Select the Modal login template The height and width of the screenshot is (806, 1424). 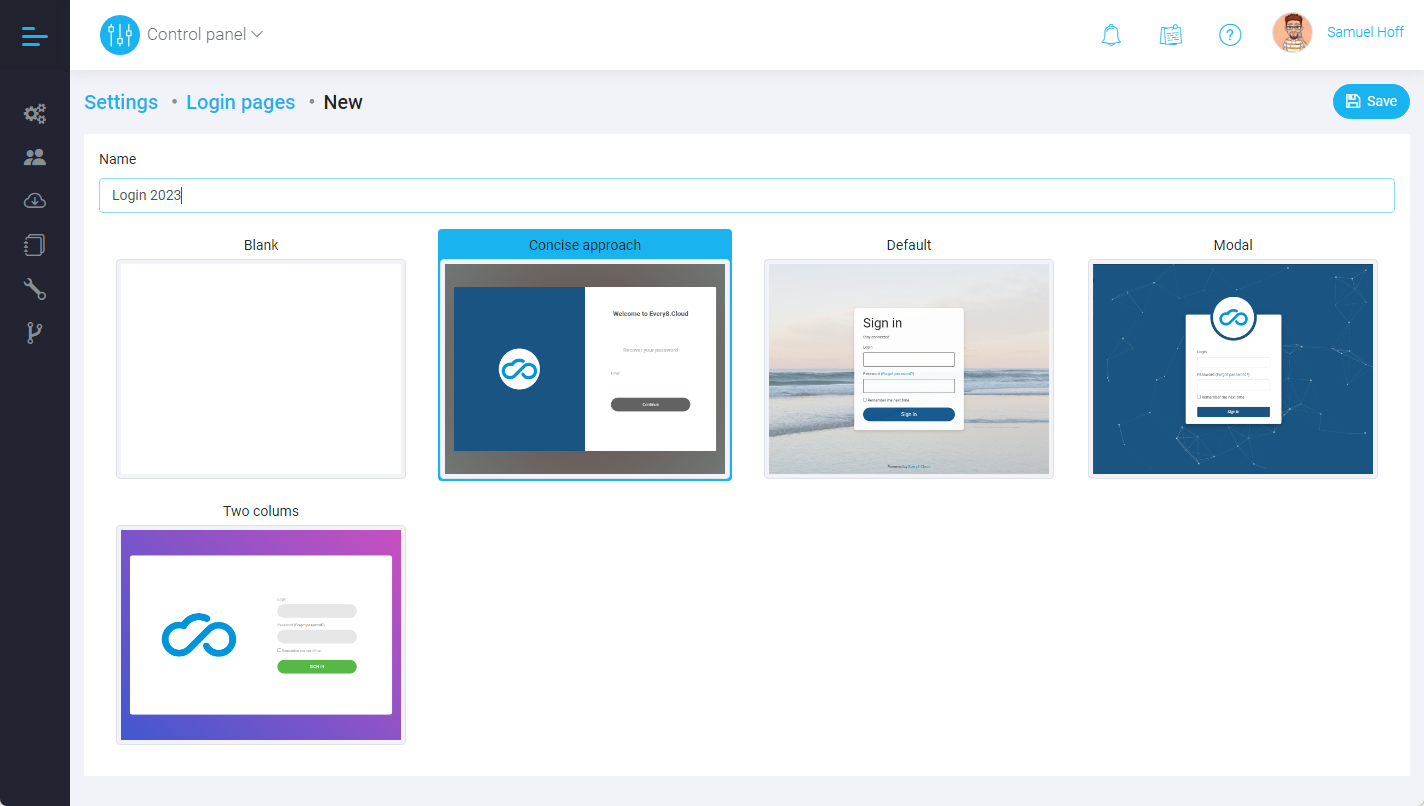pyautogui.click(x=1232, y=368)
